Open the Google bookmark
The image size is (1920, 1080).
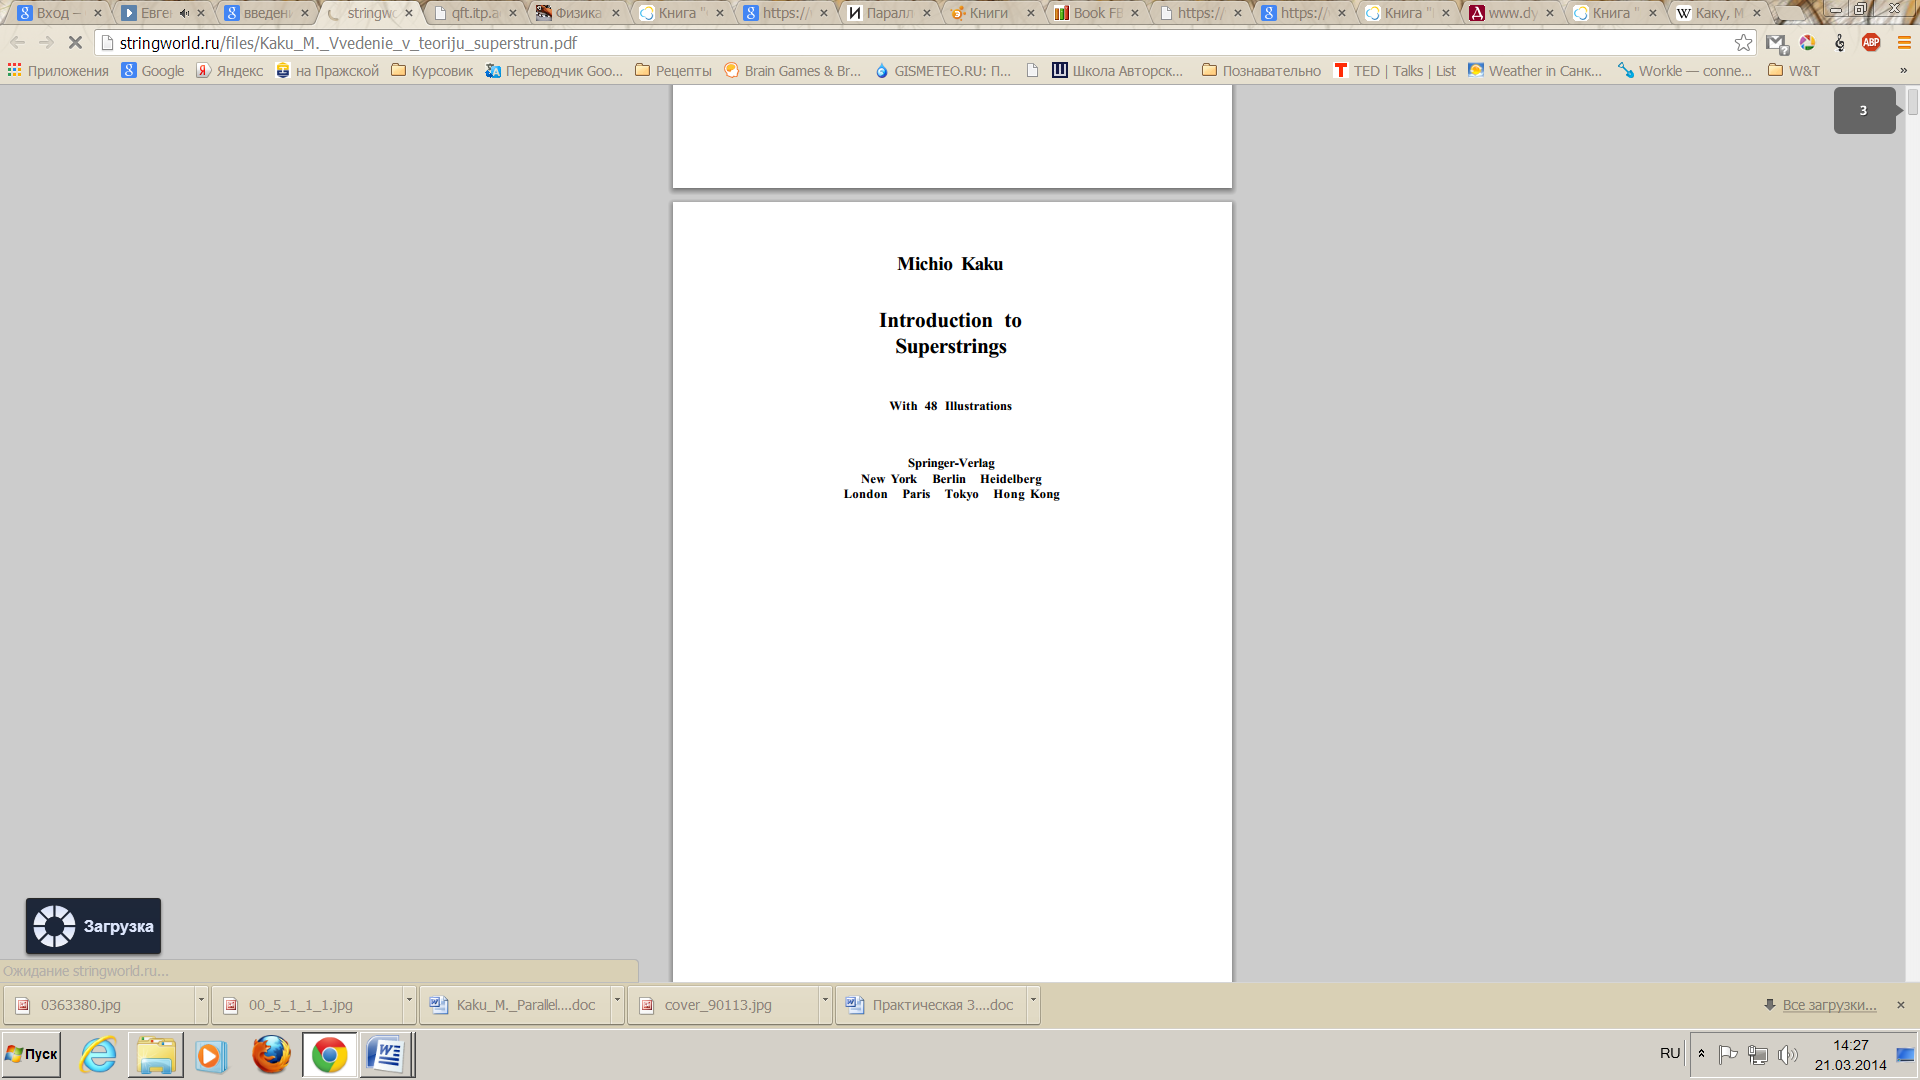(x=153, y=71)
